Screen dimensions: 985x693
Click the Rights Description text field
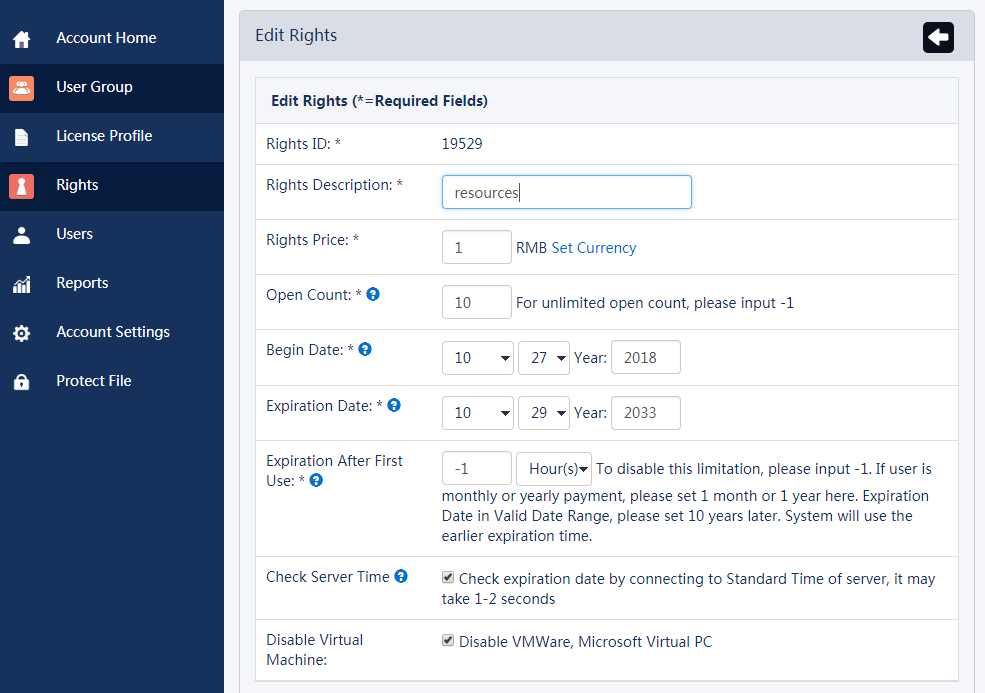click(566, 192)
